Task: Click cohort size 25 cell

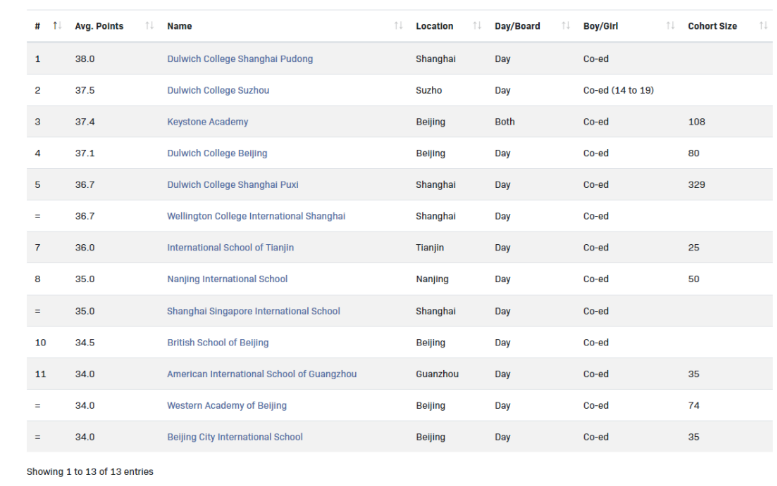Action: pos(693,247)
